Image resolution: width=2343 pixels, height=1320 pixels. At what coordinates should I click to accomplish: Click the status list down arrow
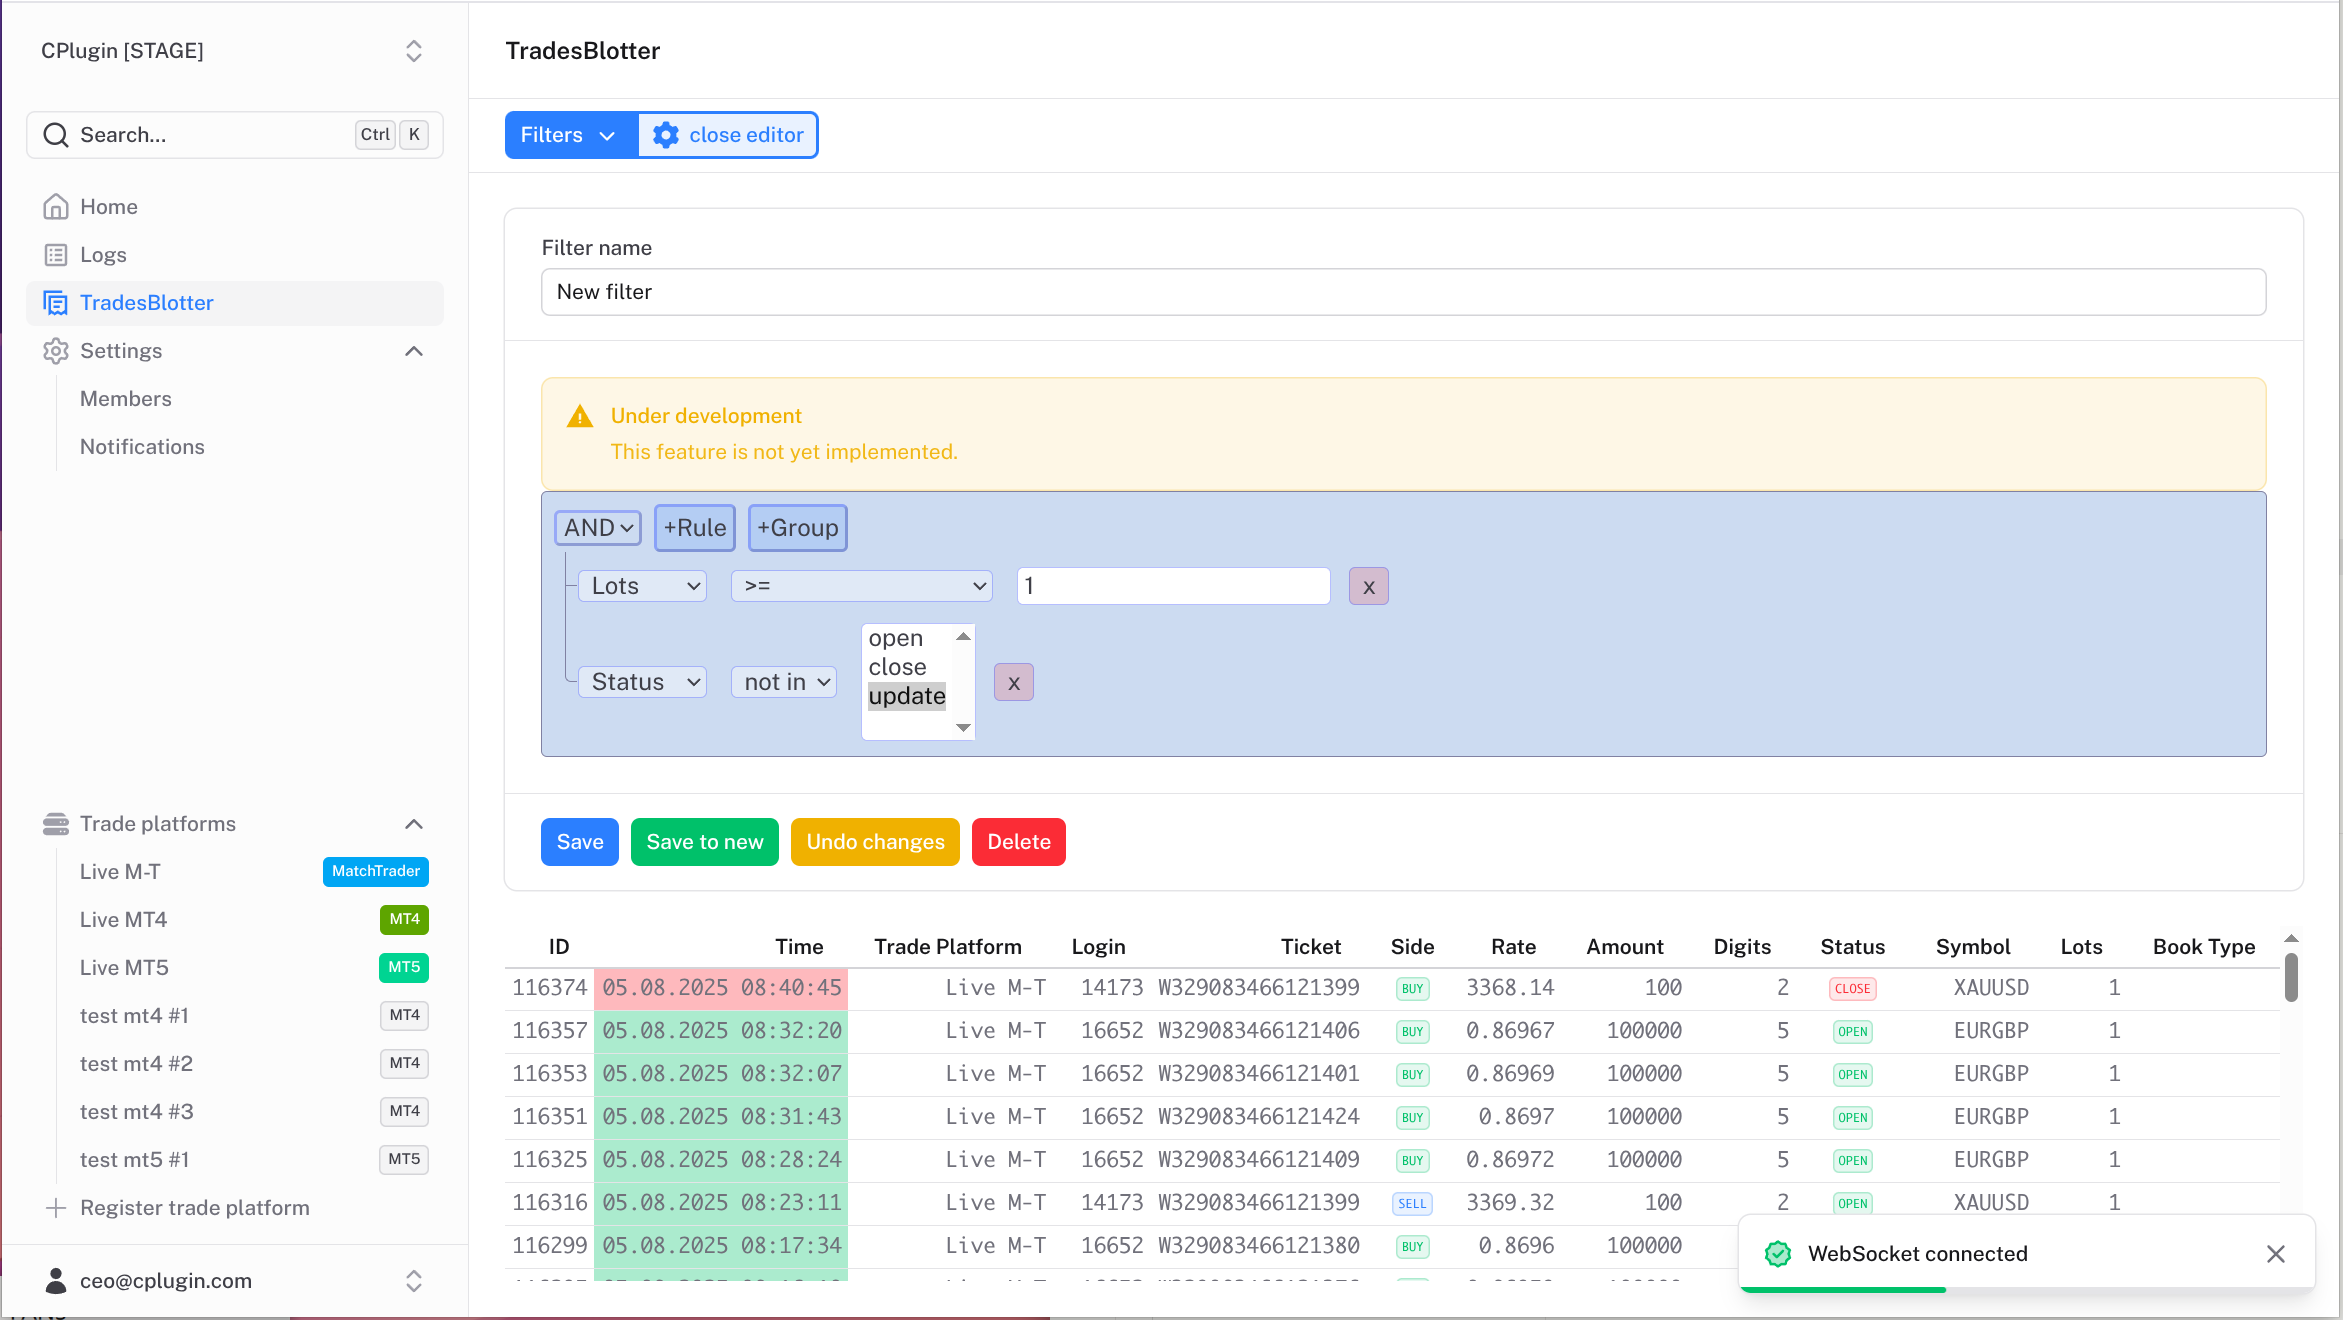tap(964, 728)
